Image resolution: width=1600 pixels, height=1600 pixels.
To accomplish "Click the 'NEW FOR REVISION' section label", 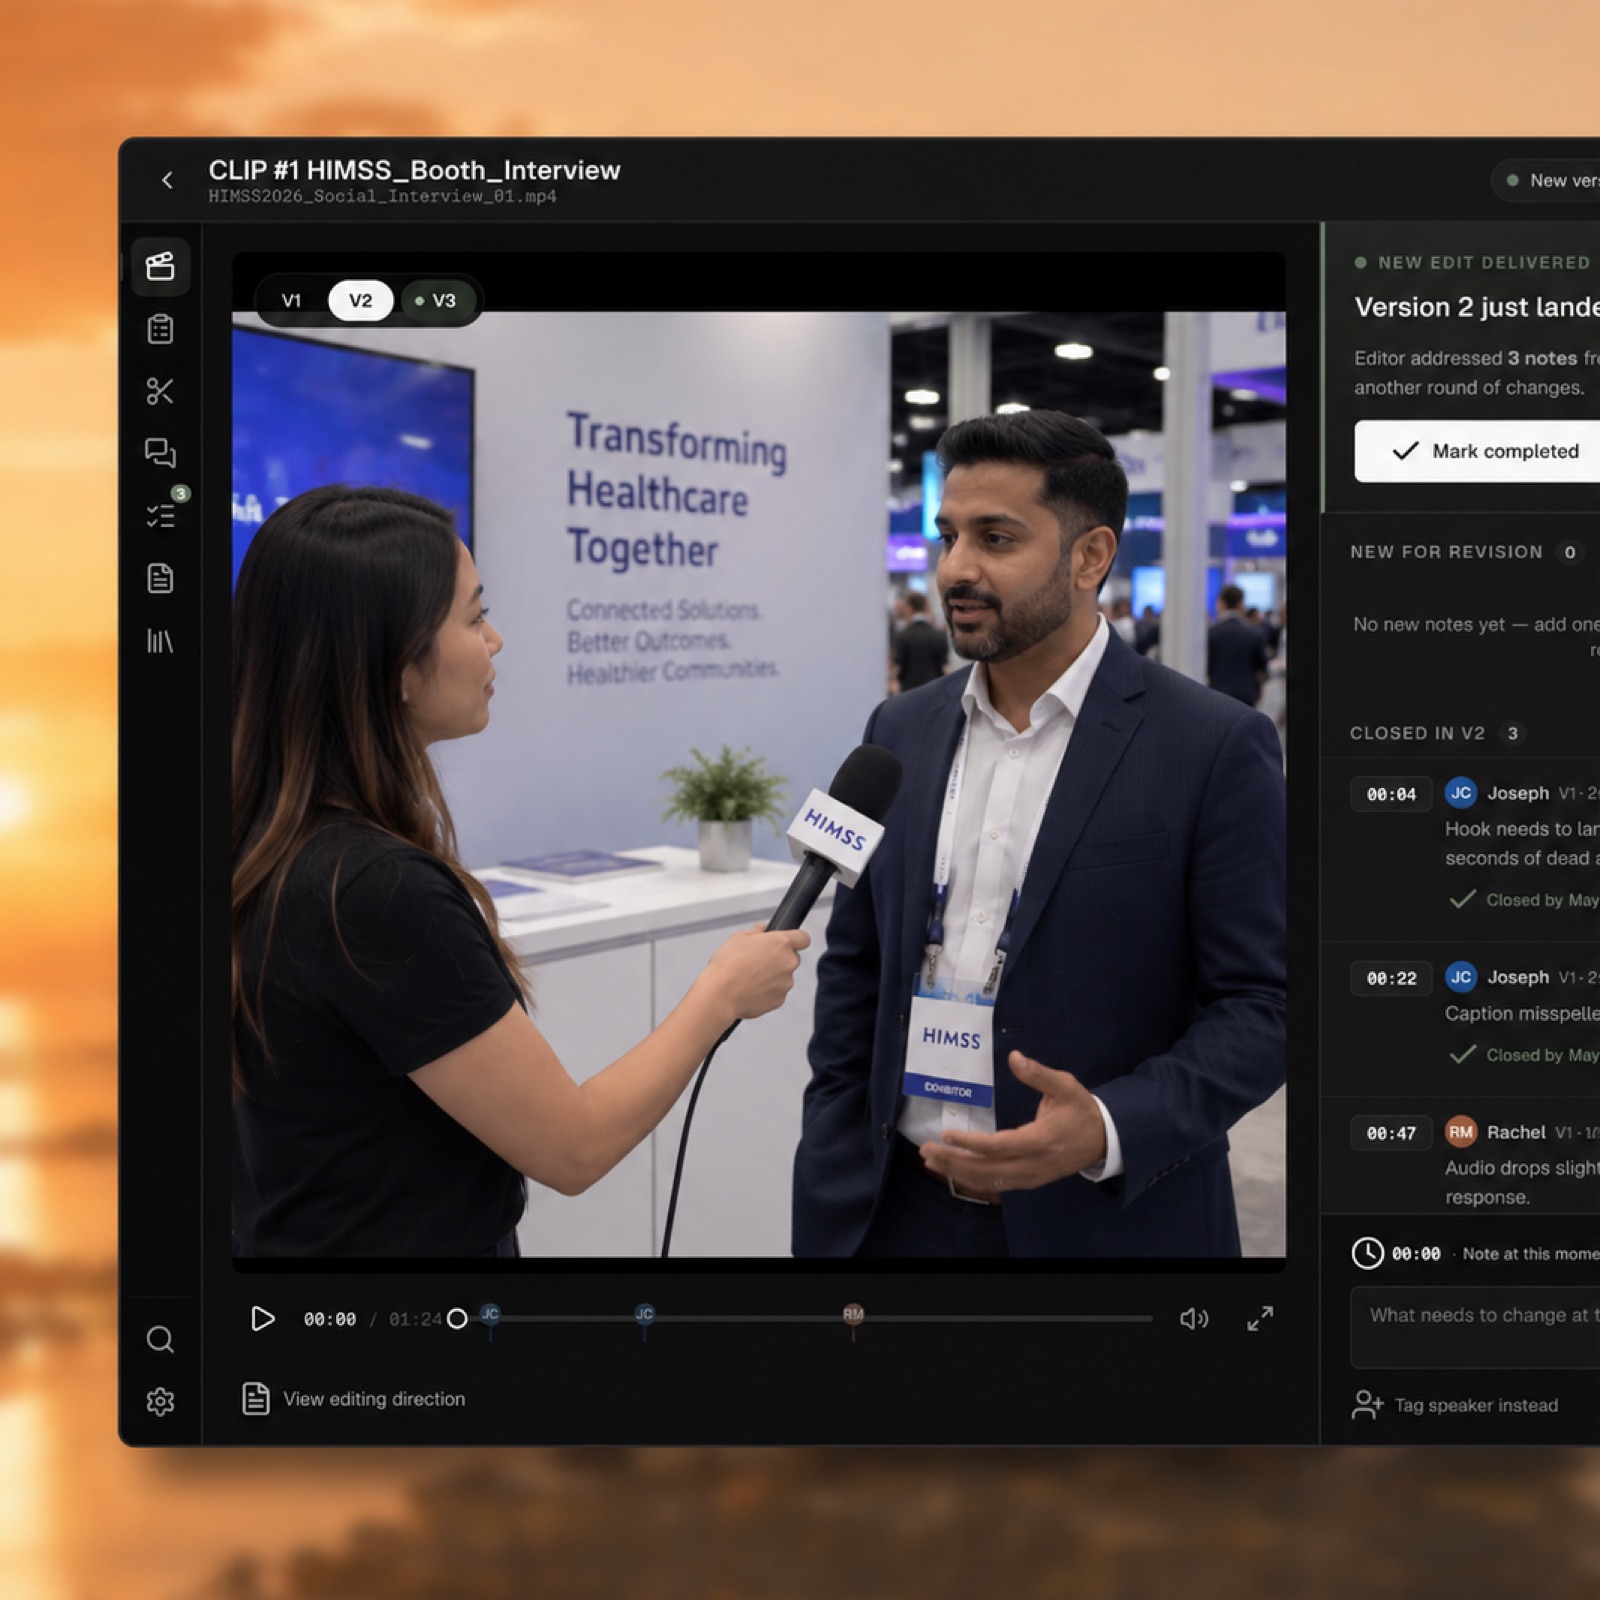I will [x=1446, y=552].
